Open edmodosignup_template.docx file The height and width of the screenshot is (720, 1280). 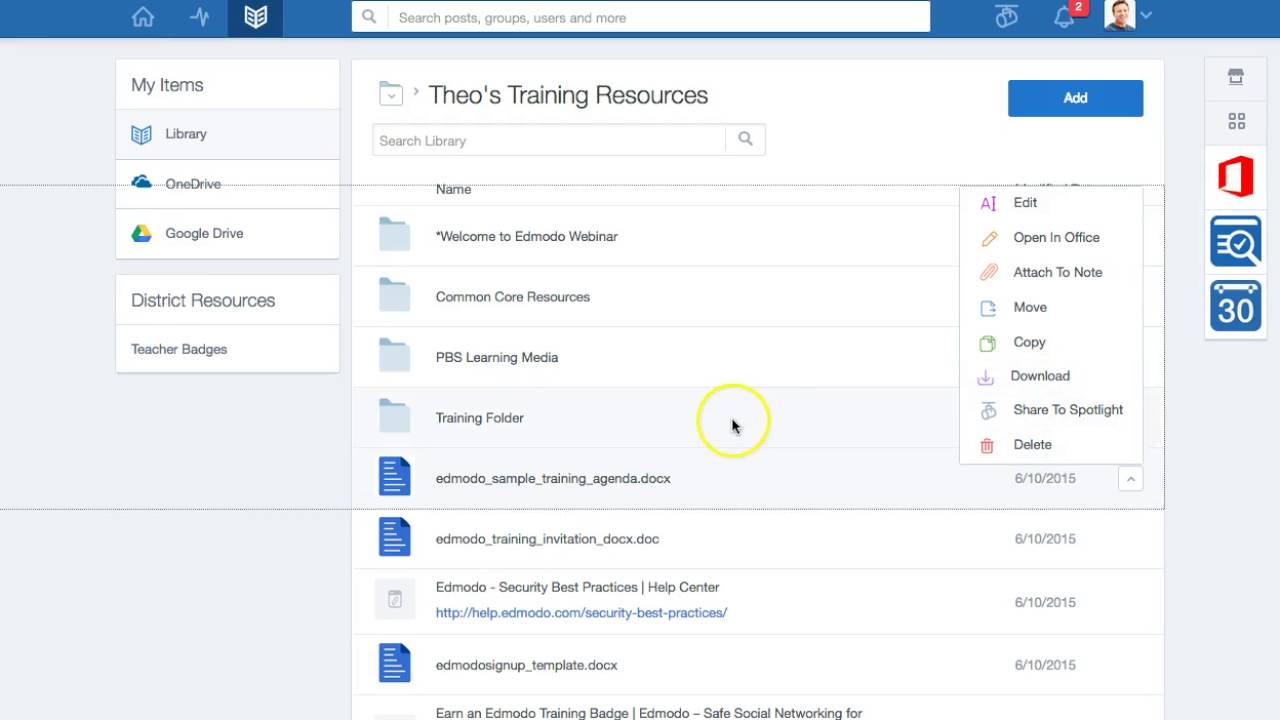[527, 665]
